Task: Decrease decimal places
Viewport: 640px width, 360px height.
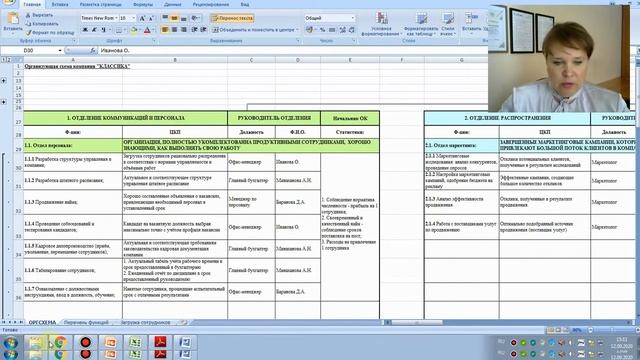Action: coord(351,30)
